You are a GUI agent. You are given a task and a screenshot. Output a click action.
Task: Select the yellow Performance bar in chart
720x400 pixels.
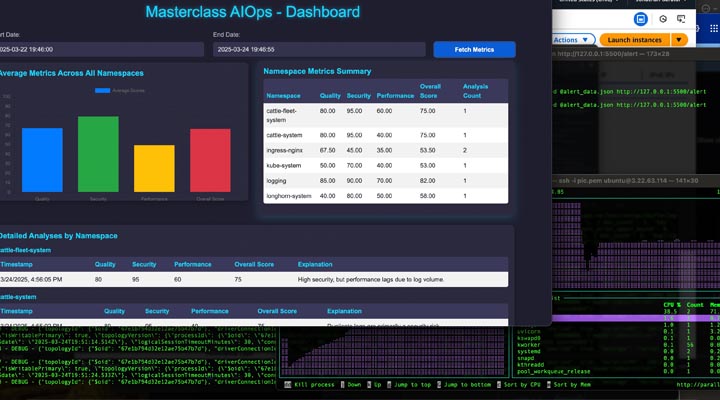coord(154,169)
